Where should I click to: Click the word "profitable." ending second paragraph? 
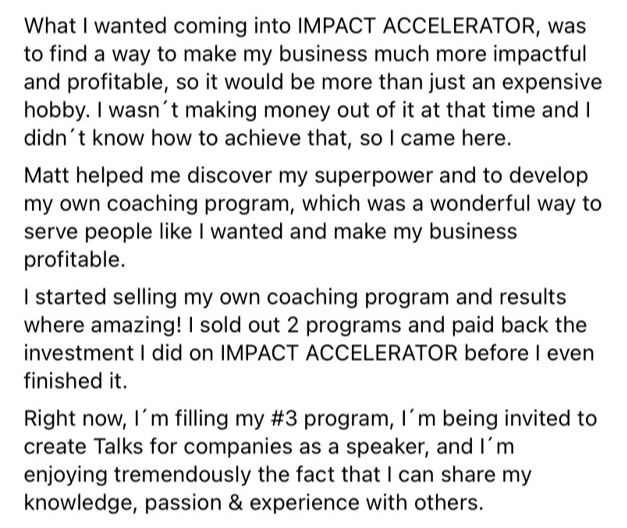[x=74, y=261]
